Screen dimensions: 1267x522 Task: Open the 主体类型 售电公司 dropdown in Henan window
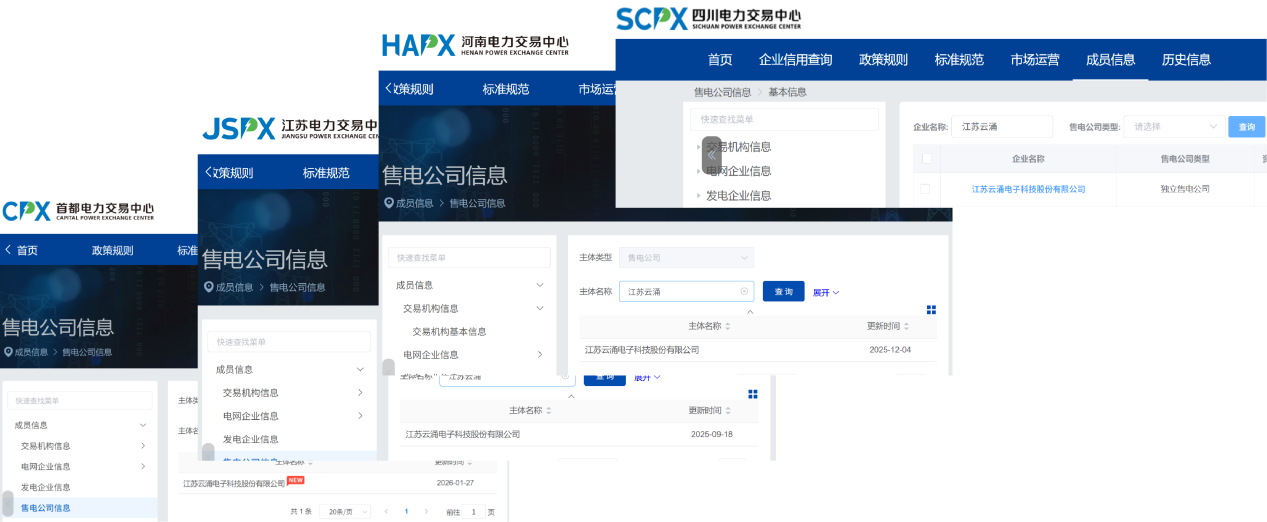tap(686, 258)
